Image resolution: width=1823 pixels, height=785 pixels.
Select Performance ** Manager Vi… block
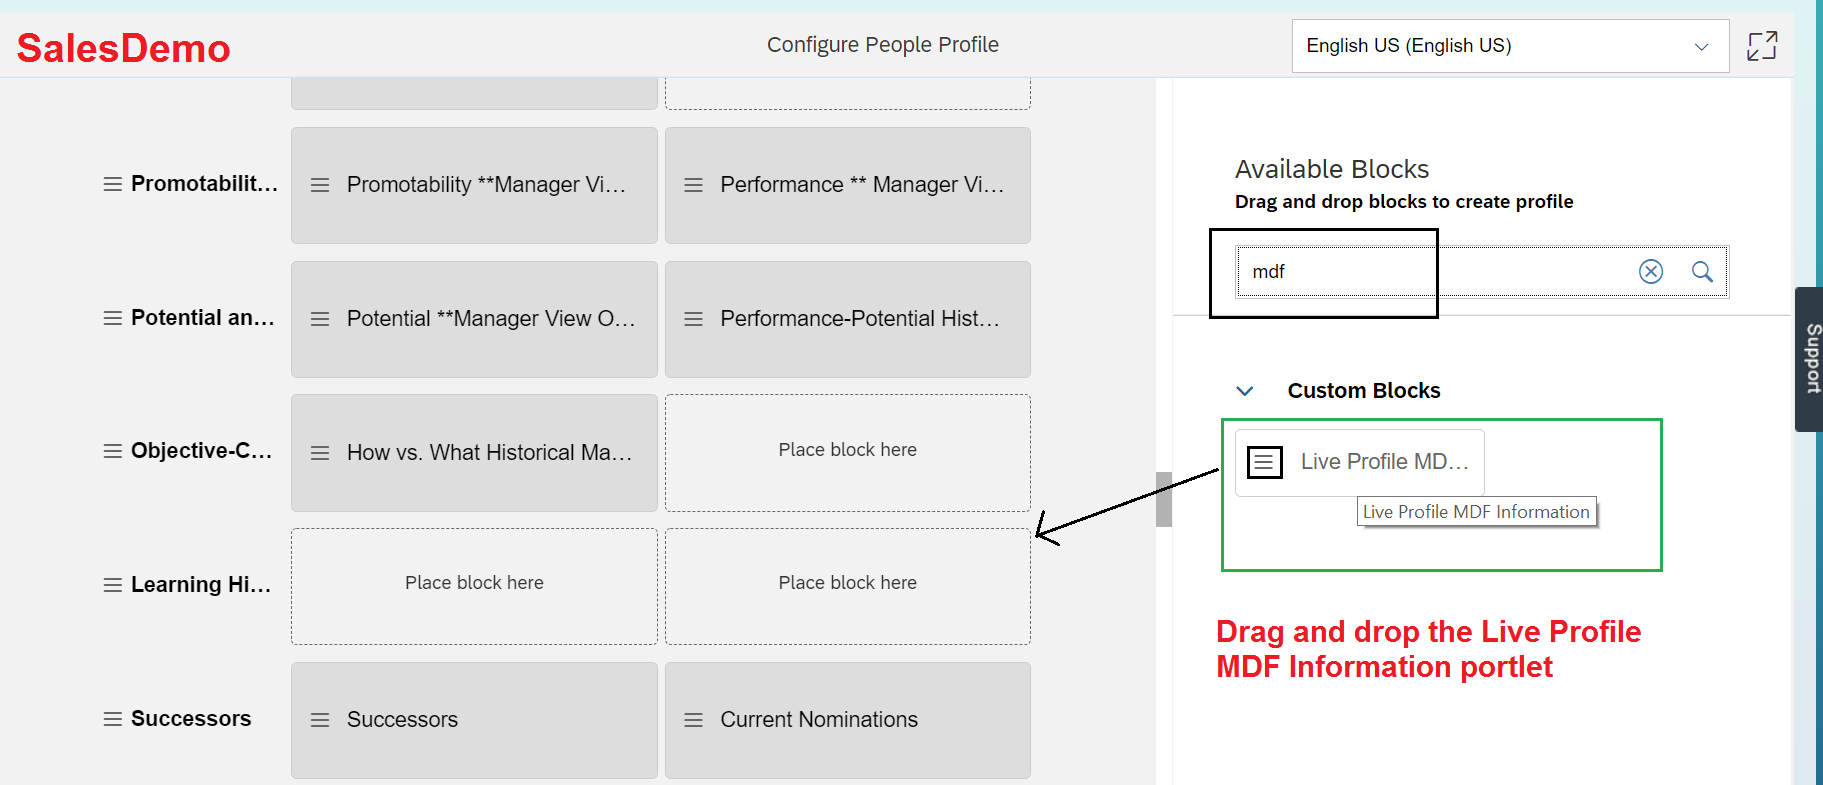[x=848, y=185]
